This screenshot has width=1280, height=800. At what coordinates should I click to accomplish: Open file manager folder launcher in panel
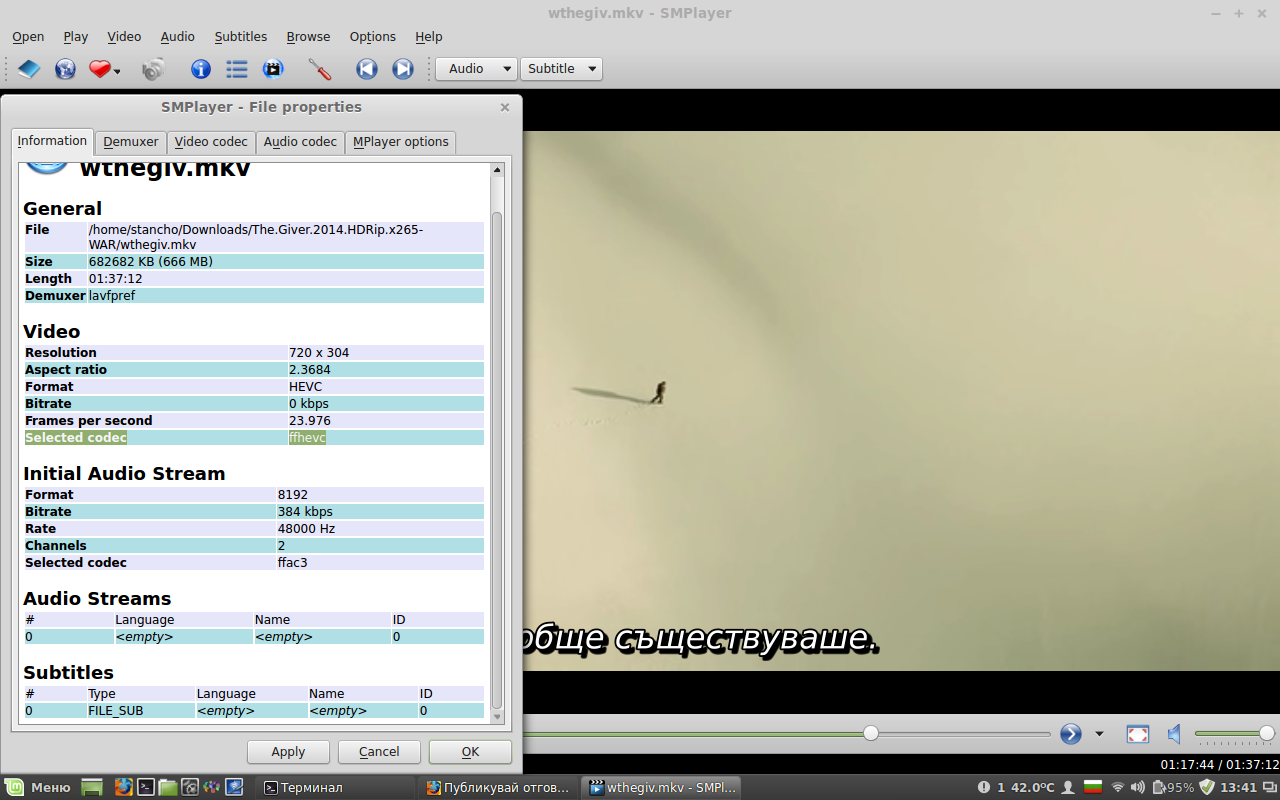167,787
